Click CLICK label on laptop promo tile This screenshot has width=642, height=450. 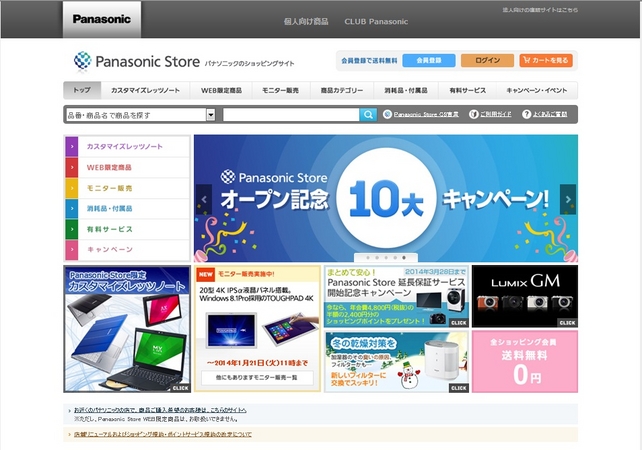[180, 388]
